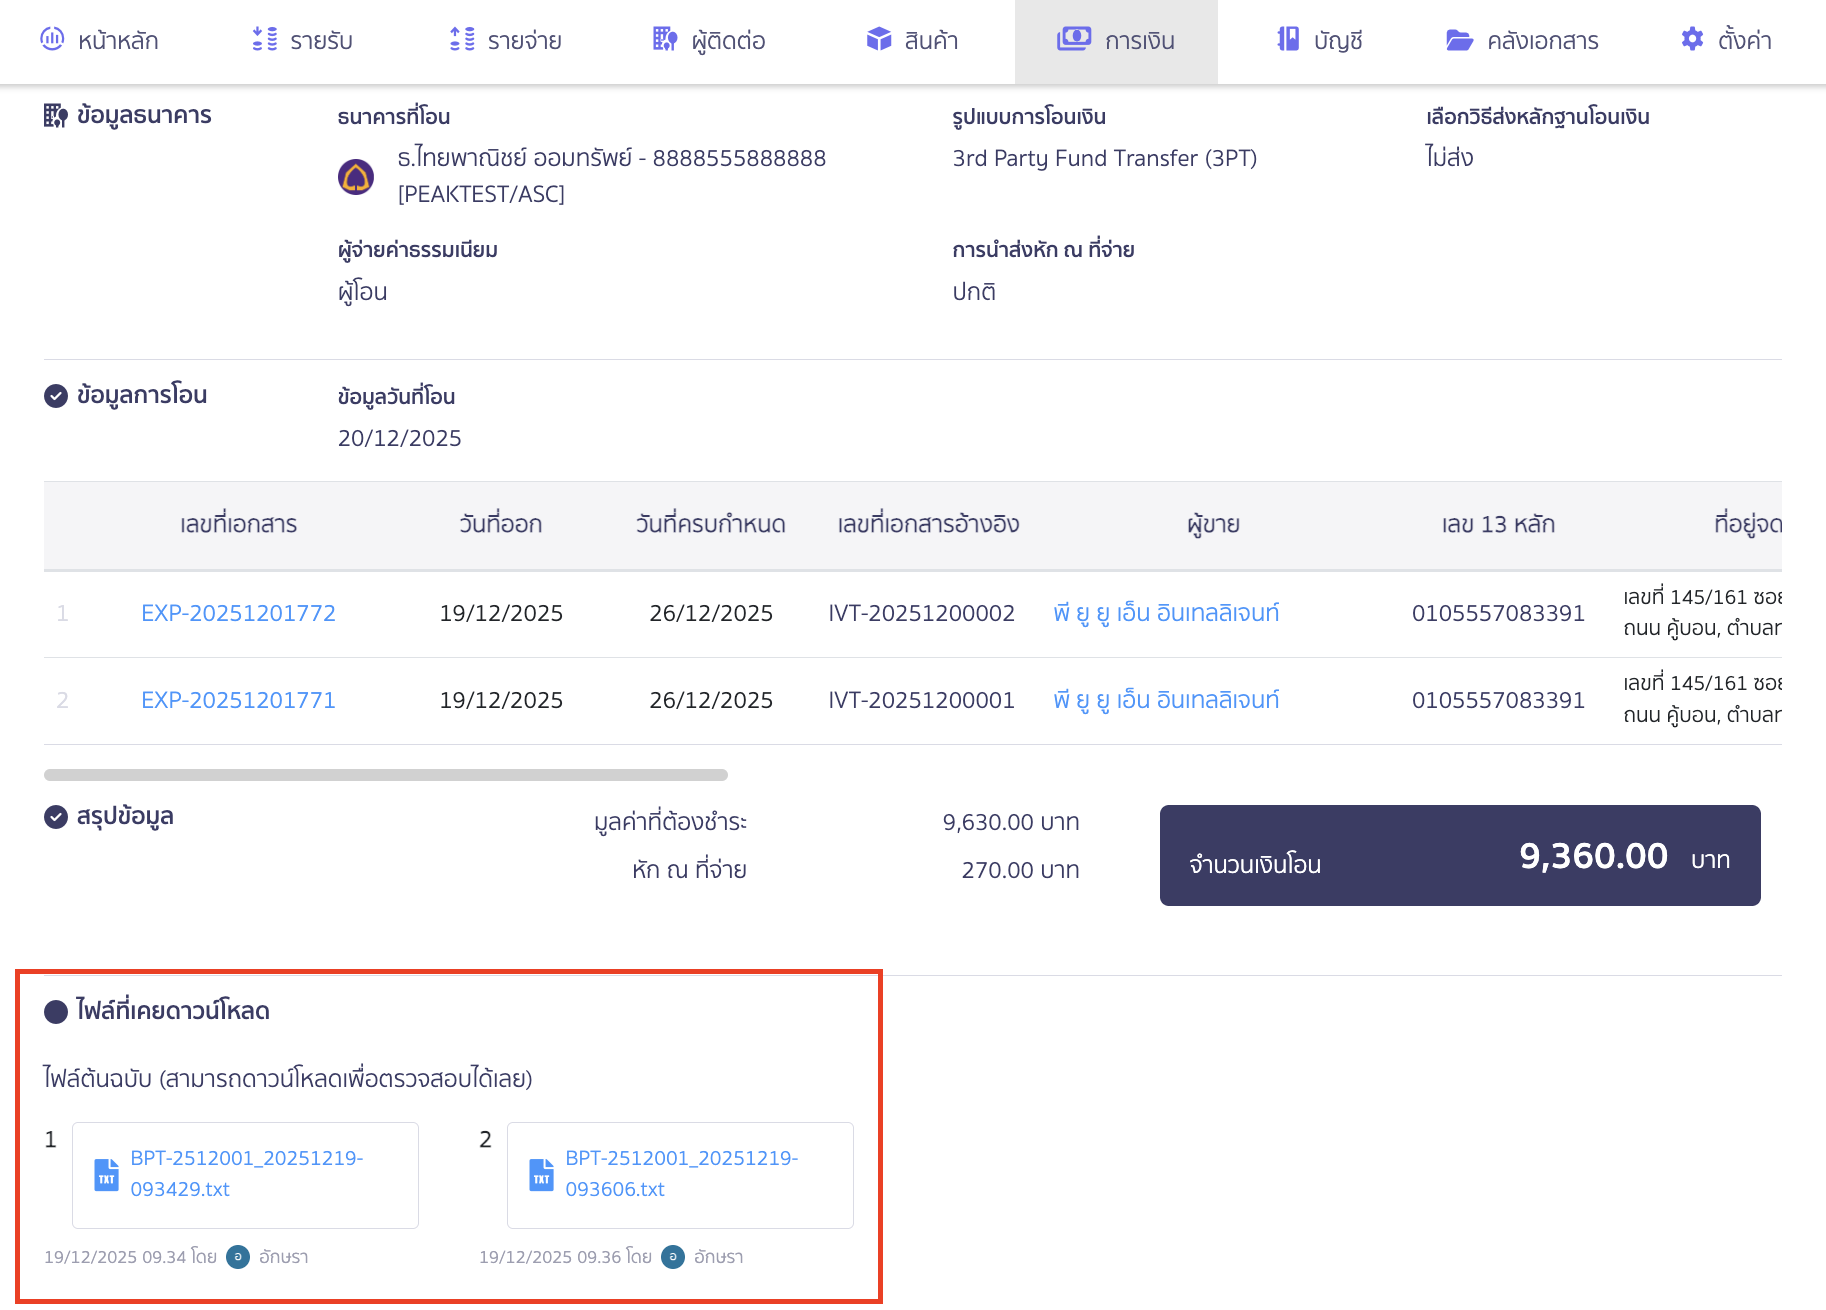Click the expenses coins icon

click(462, 40)
